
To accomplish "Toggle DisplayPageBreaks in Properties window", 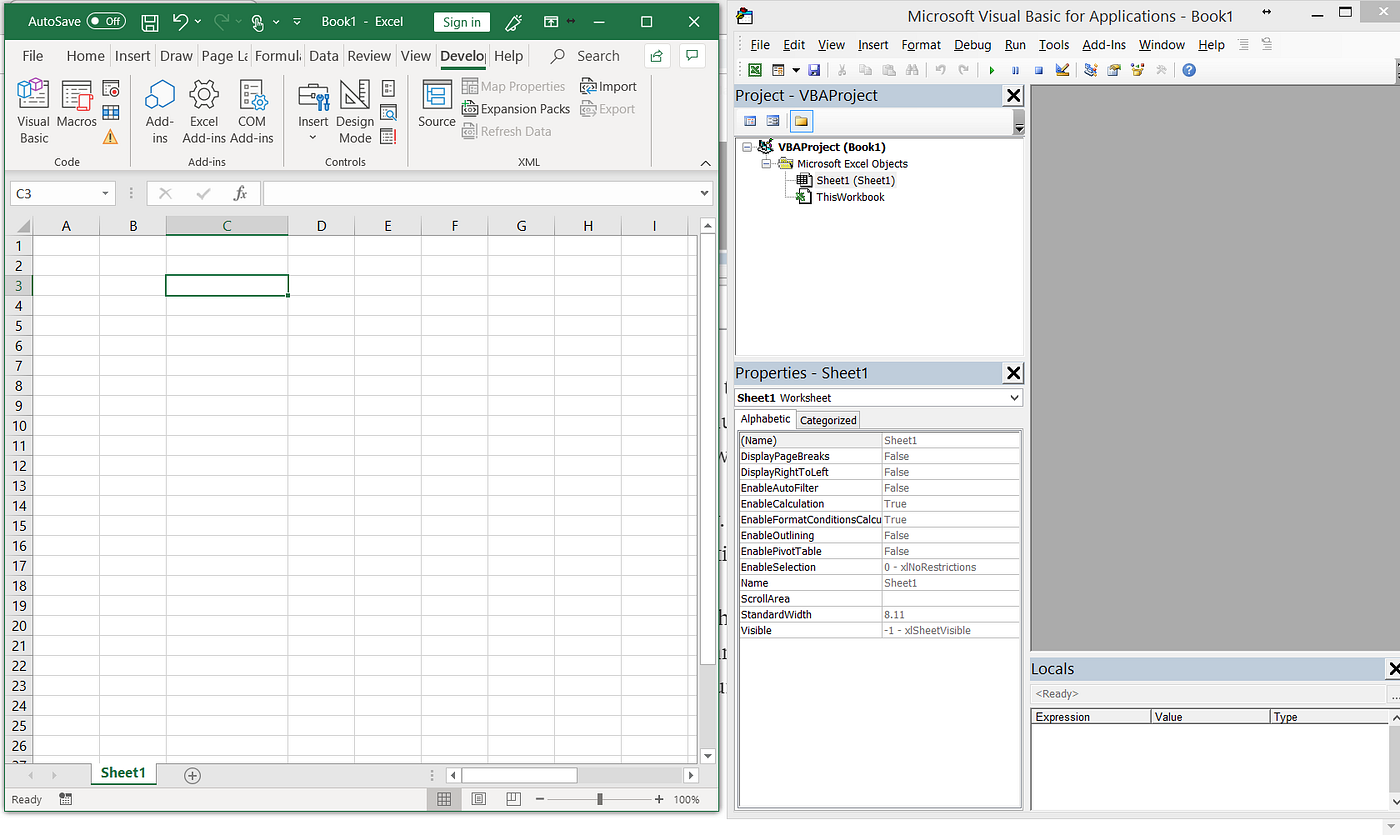I will [950, 455].
